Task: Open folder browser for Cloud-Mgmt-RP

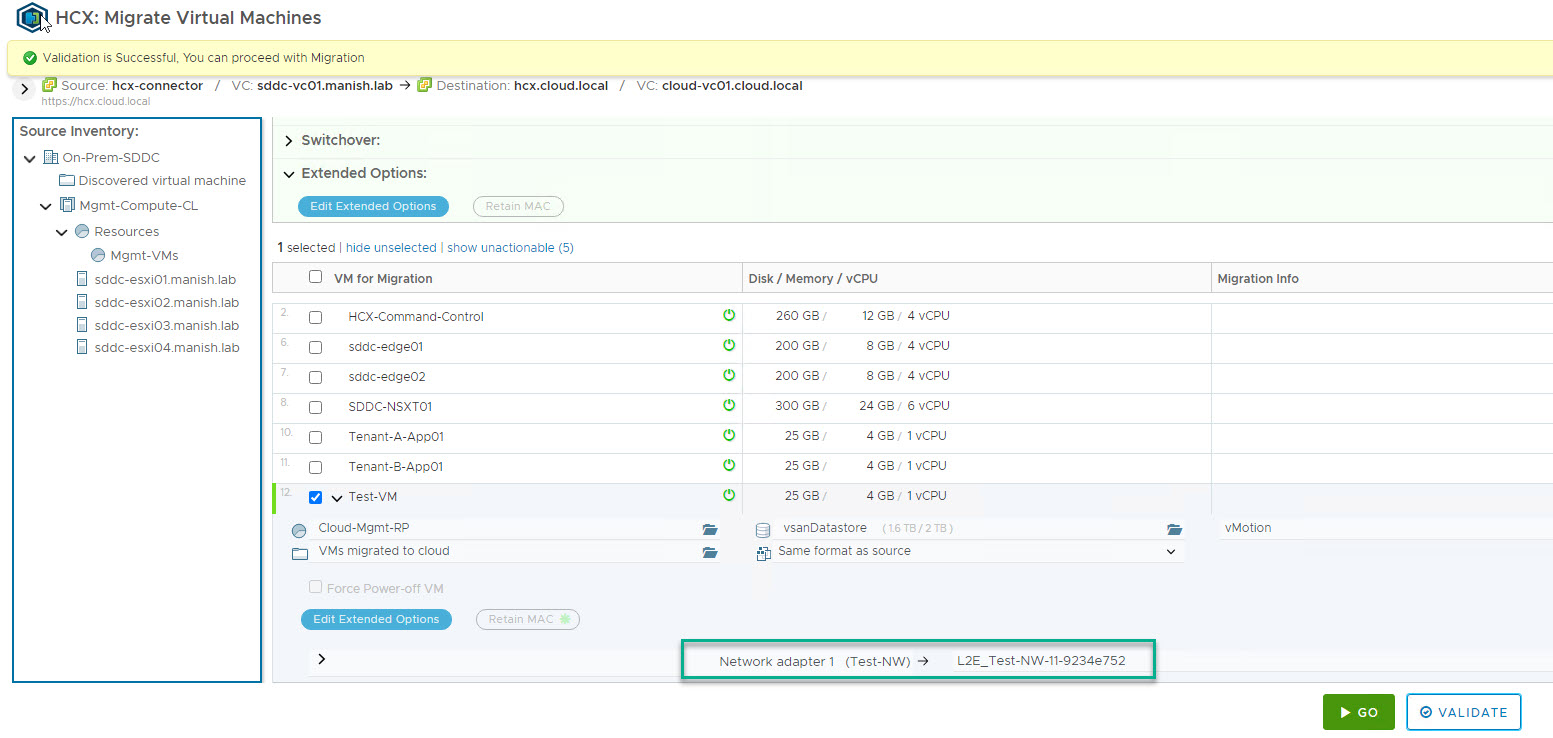Action: [x=710, y=529]
